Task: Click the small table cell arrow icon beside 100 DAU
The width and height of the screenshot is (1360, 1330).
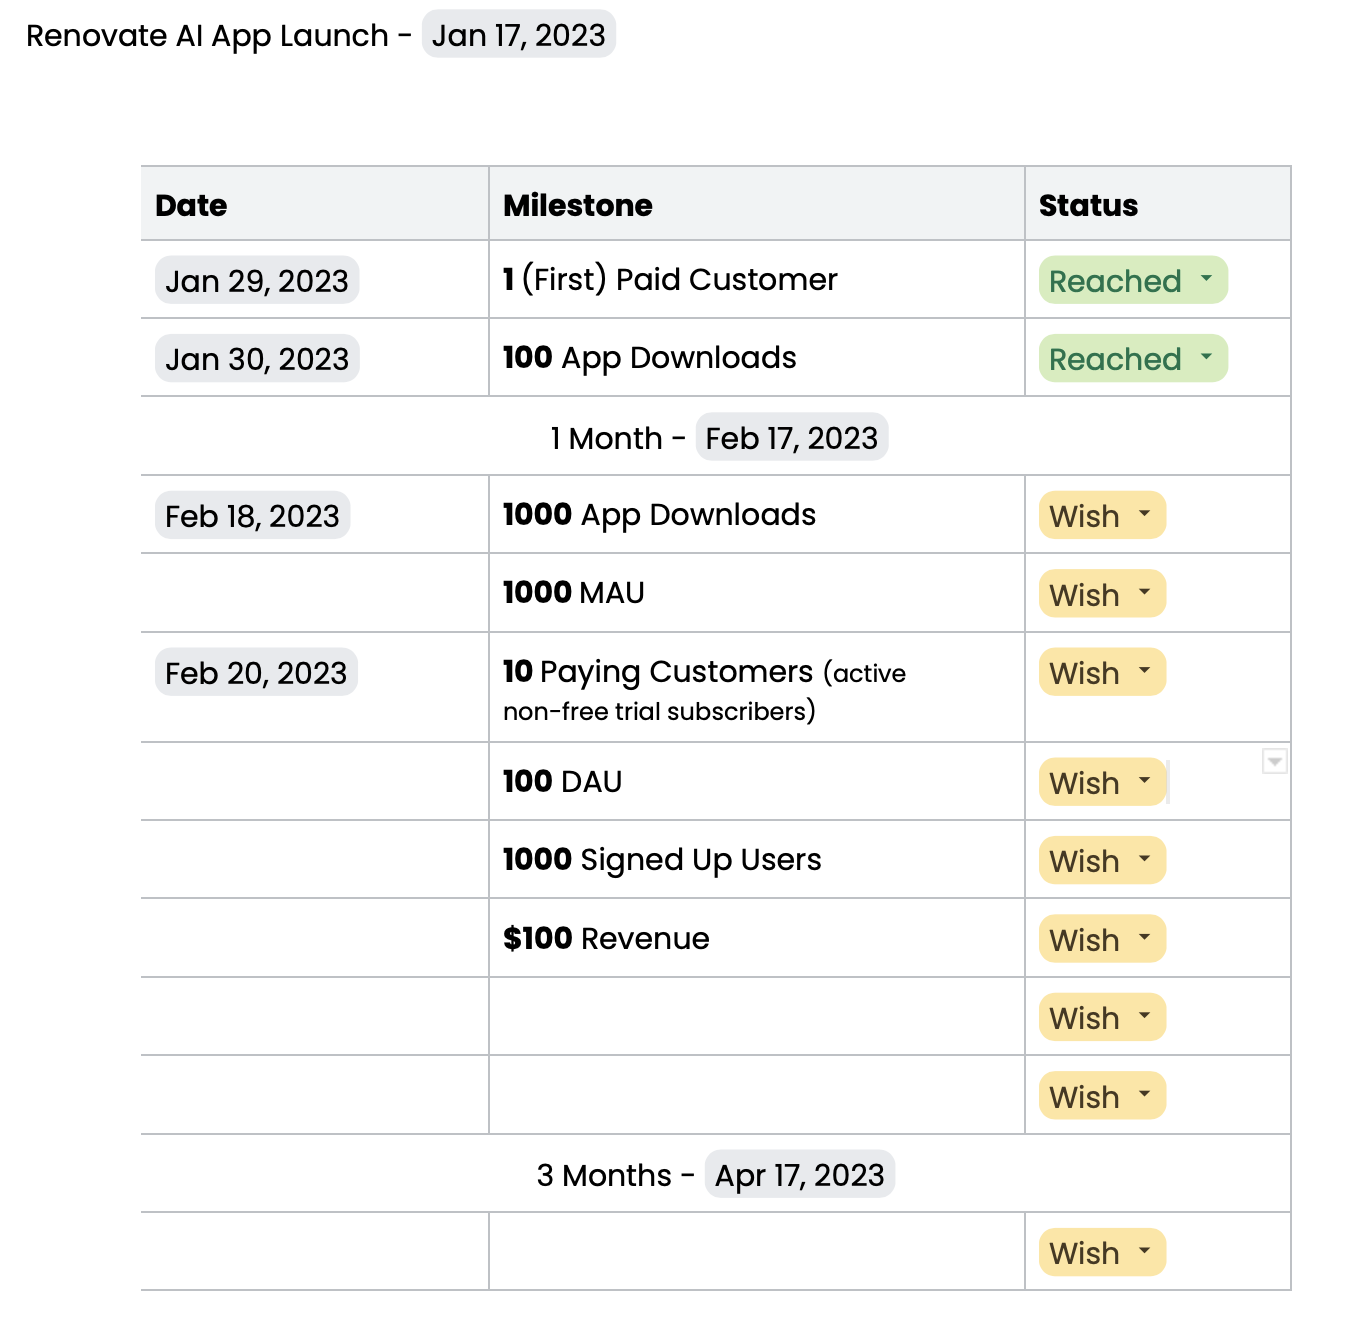Action: click(1274, 762)
